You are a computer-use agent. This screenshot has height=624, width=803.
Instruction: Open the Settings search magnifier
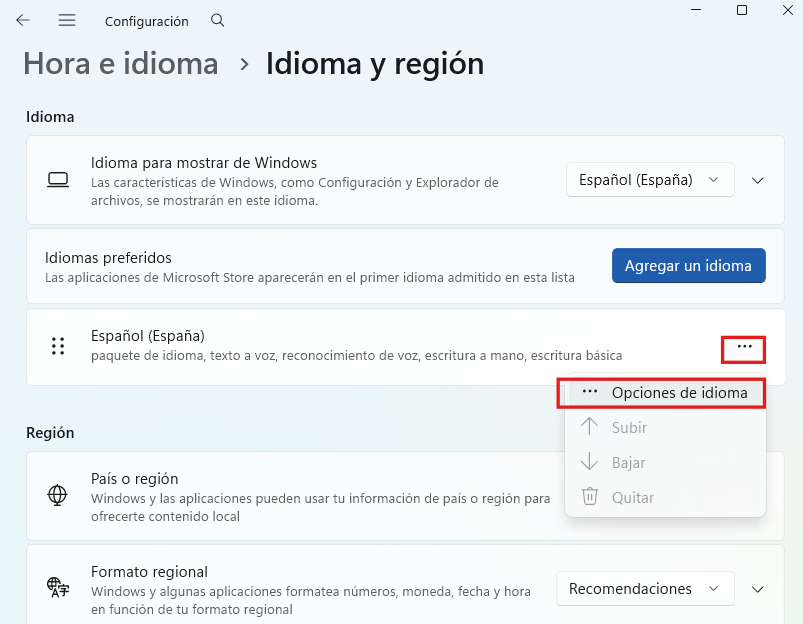(x=217, y=20)
